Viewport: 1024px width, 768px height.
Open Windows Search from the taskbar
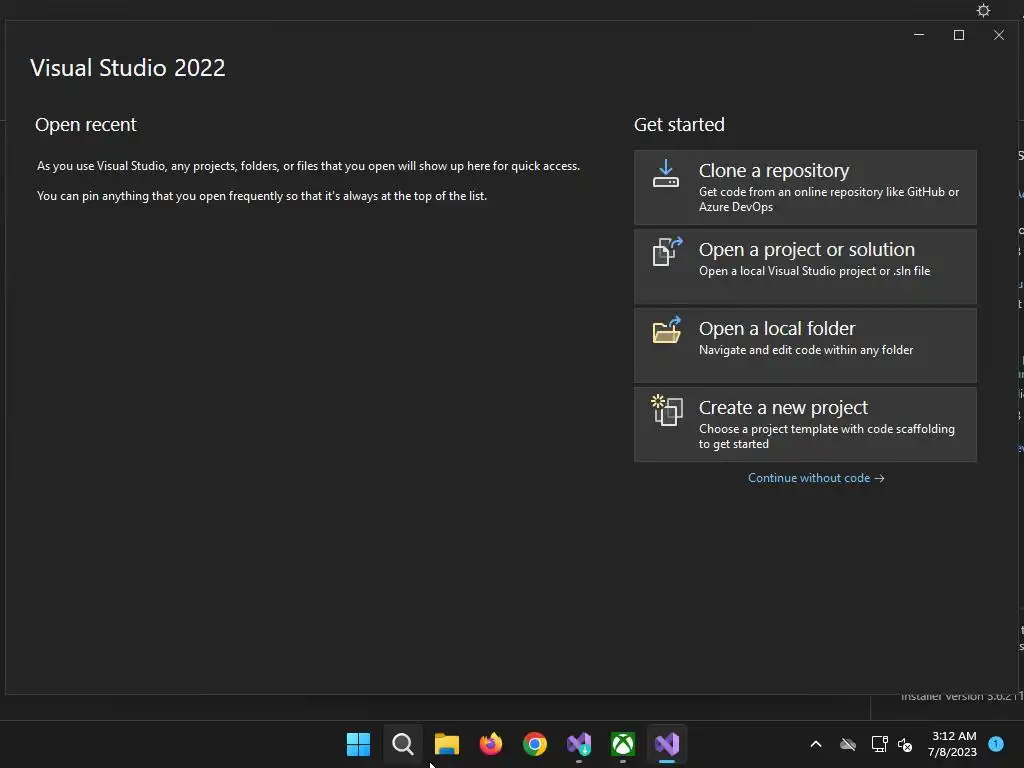pos(403,744)
